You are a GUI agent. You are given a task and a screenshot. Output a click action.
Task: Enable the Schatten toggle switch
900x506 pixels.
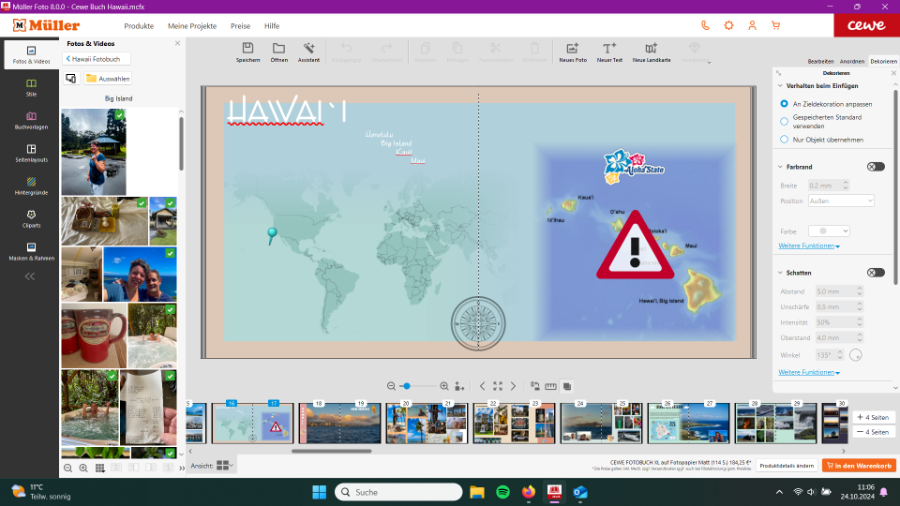point(875,272)
